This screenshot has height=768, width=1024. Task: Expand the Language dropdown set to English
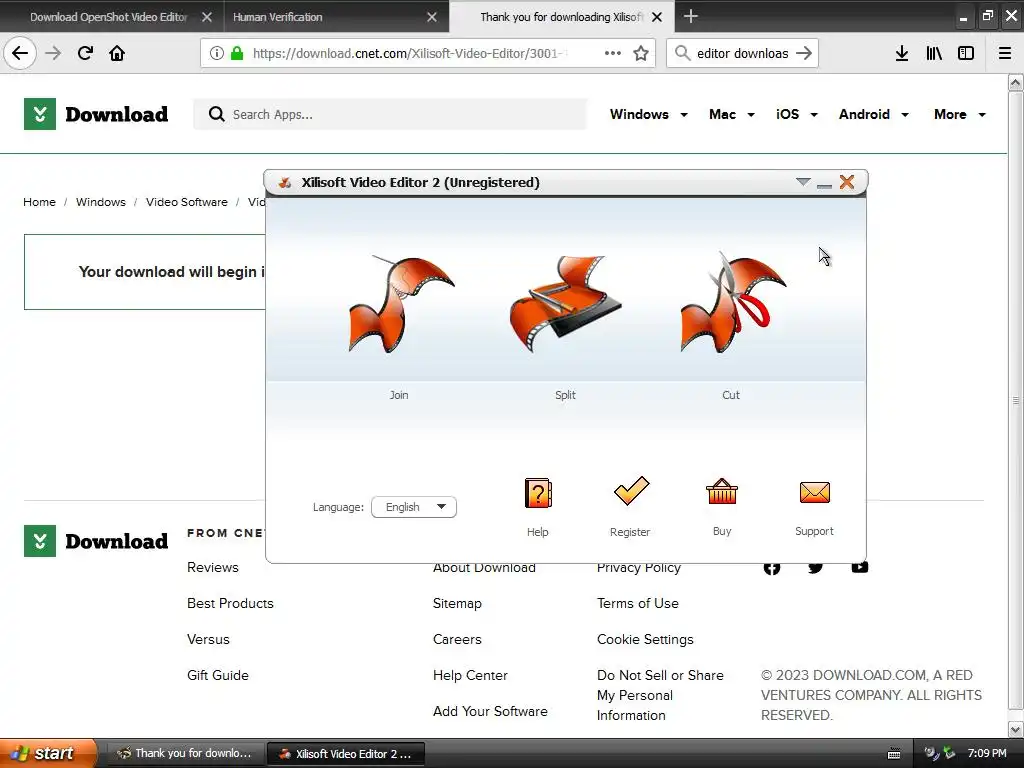(413, 507)
